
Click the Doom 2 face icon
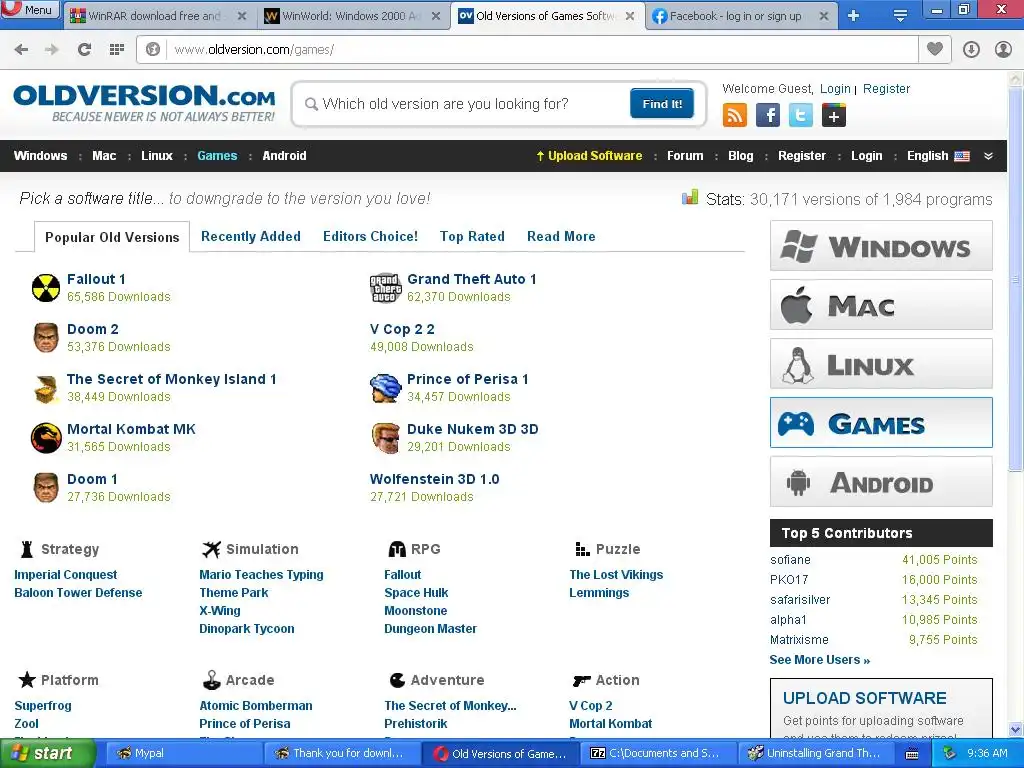tap(46, 338)
